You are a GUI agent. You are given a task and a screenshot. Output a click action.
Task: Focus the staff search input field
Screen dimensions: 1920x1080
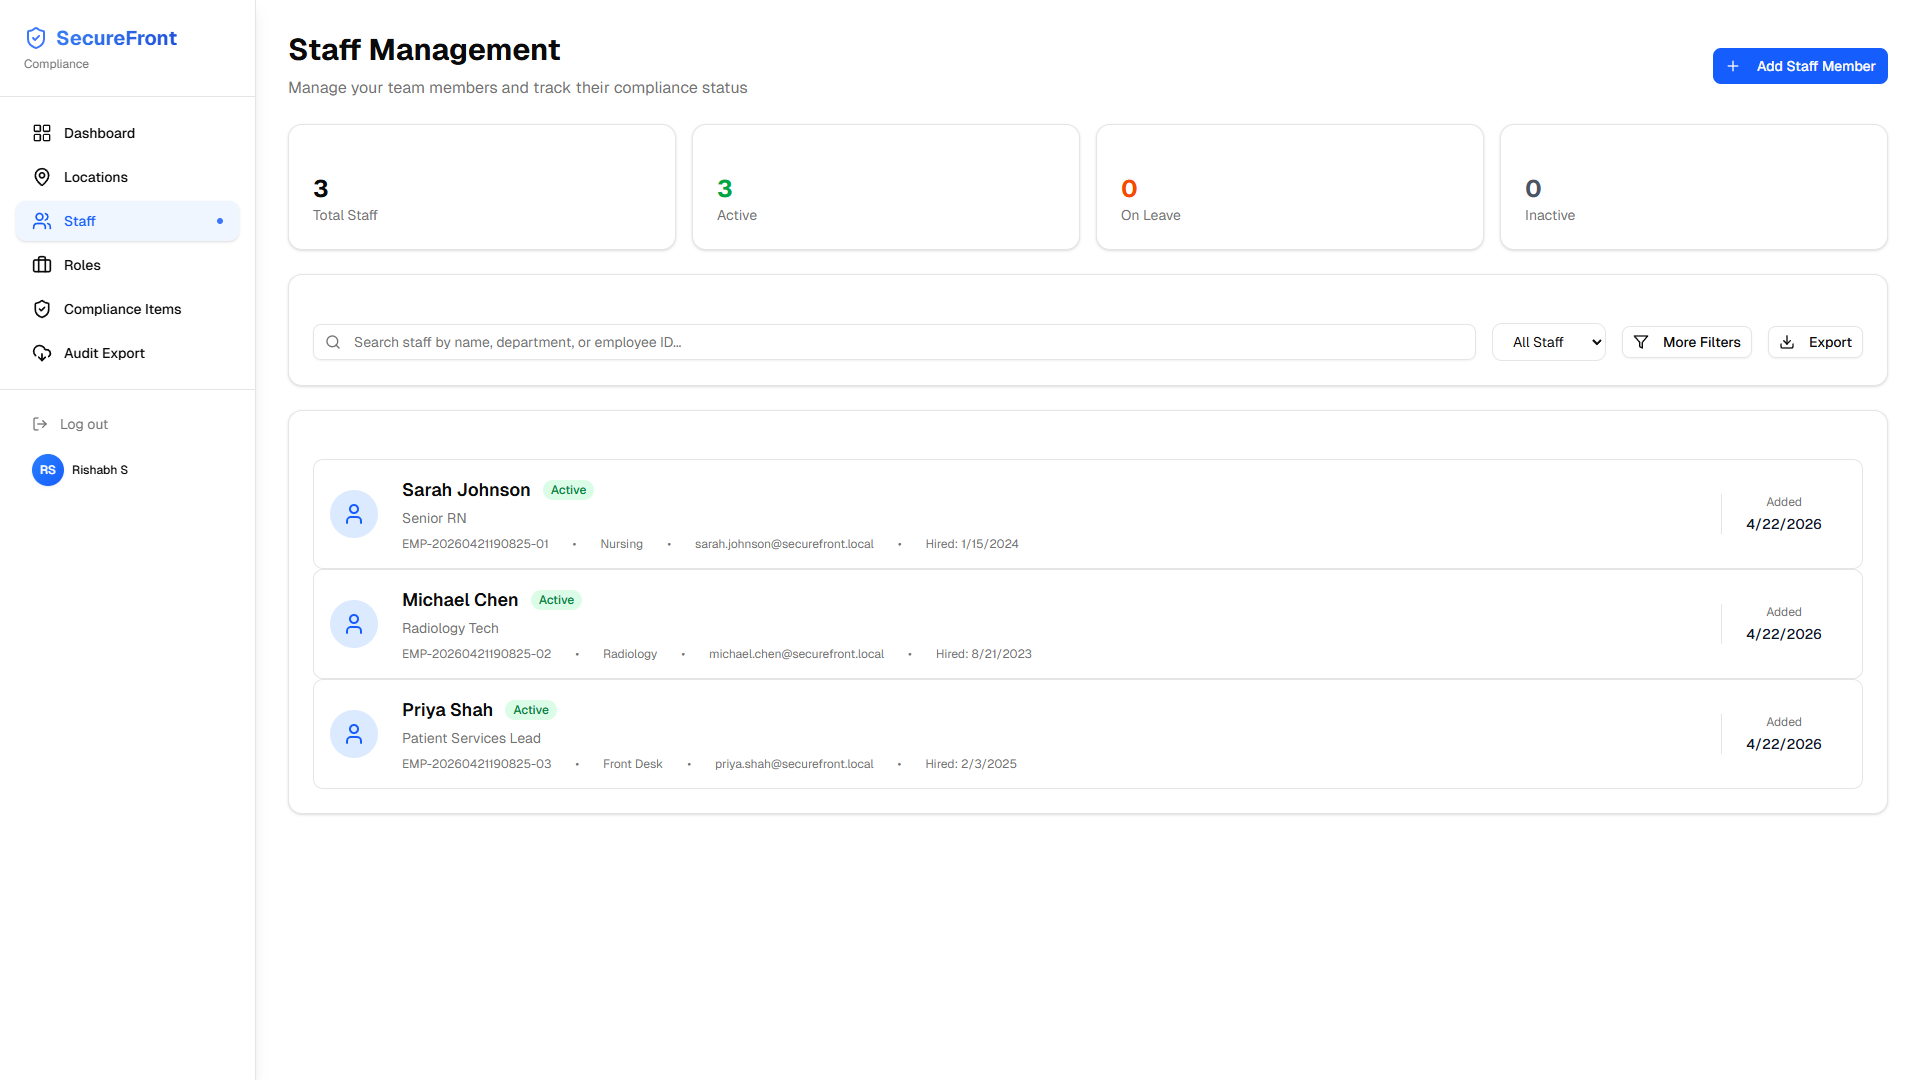coord(900,342)
